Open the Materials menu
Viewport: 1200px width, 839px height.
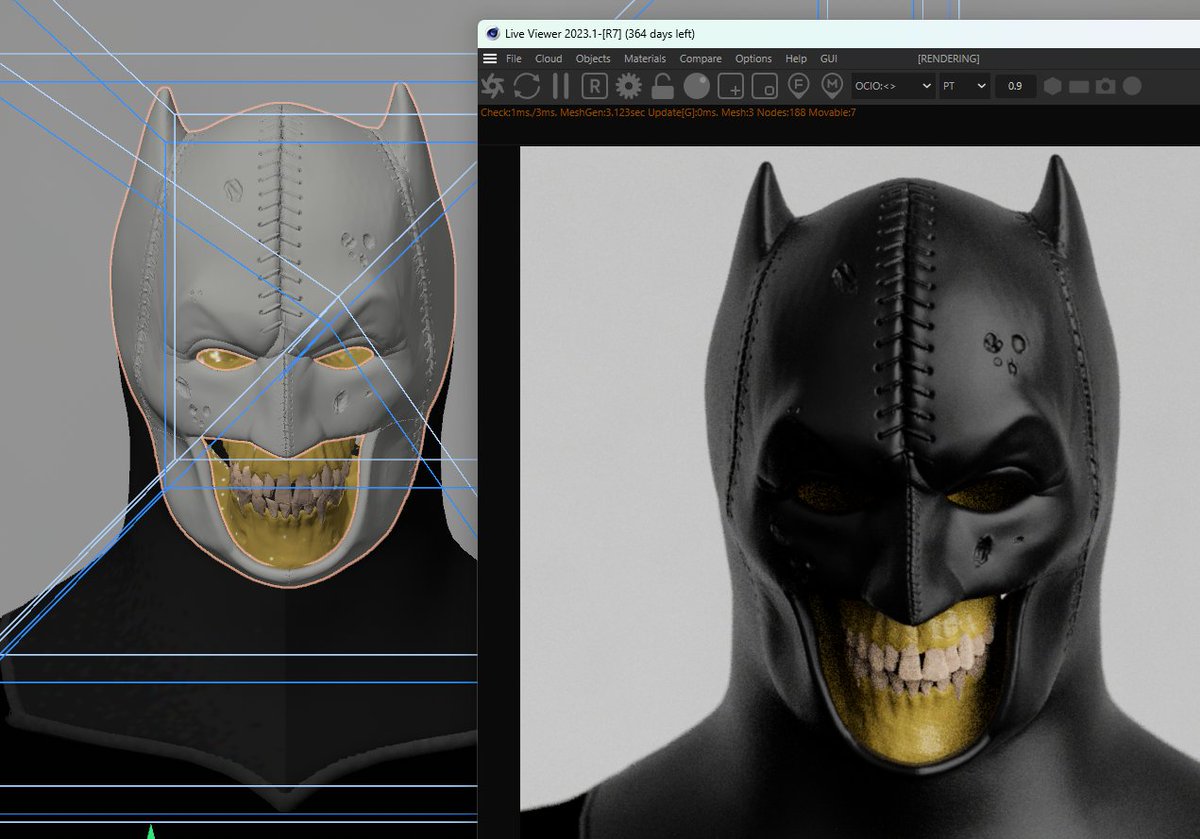point(645,59)
